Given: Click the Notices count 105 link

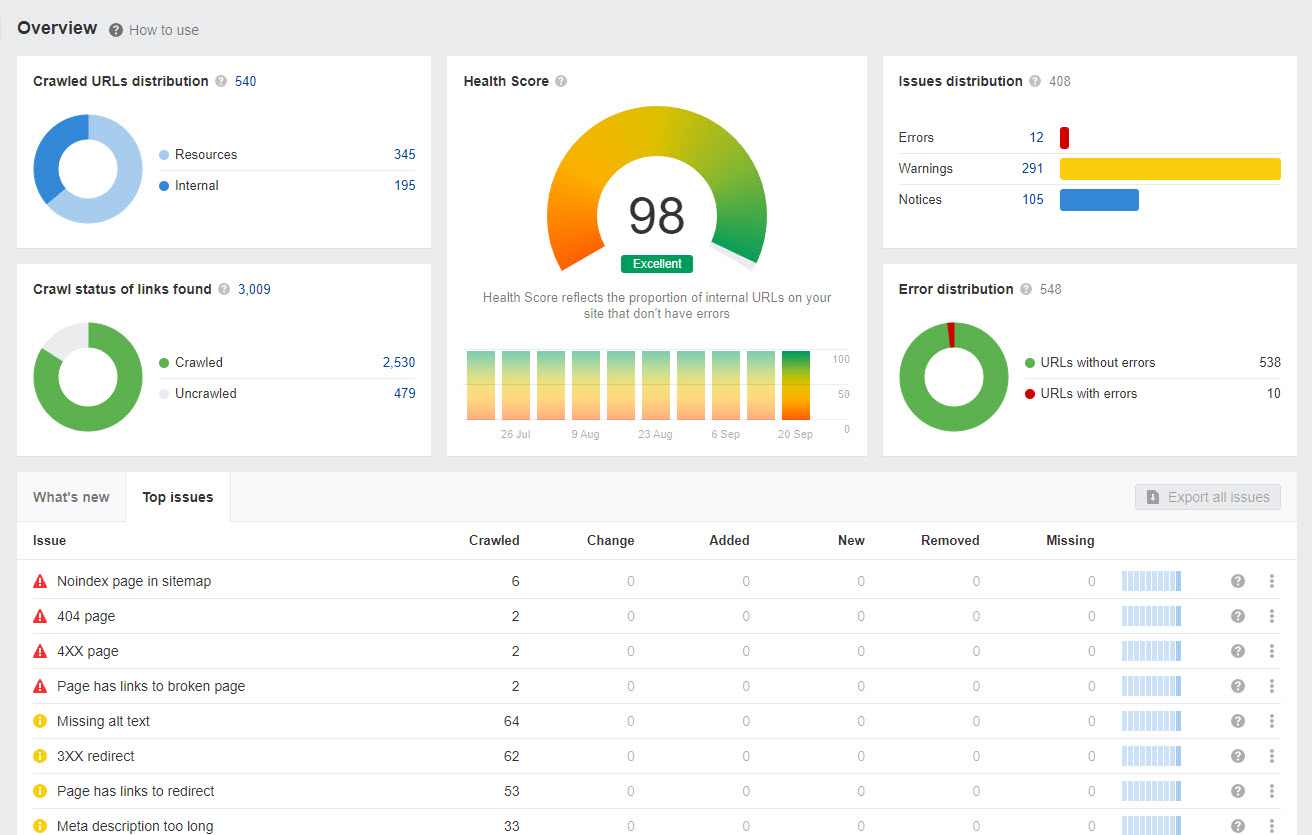Looking at the screenshot, I should pos(1032,199).
